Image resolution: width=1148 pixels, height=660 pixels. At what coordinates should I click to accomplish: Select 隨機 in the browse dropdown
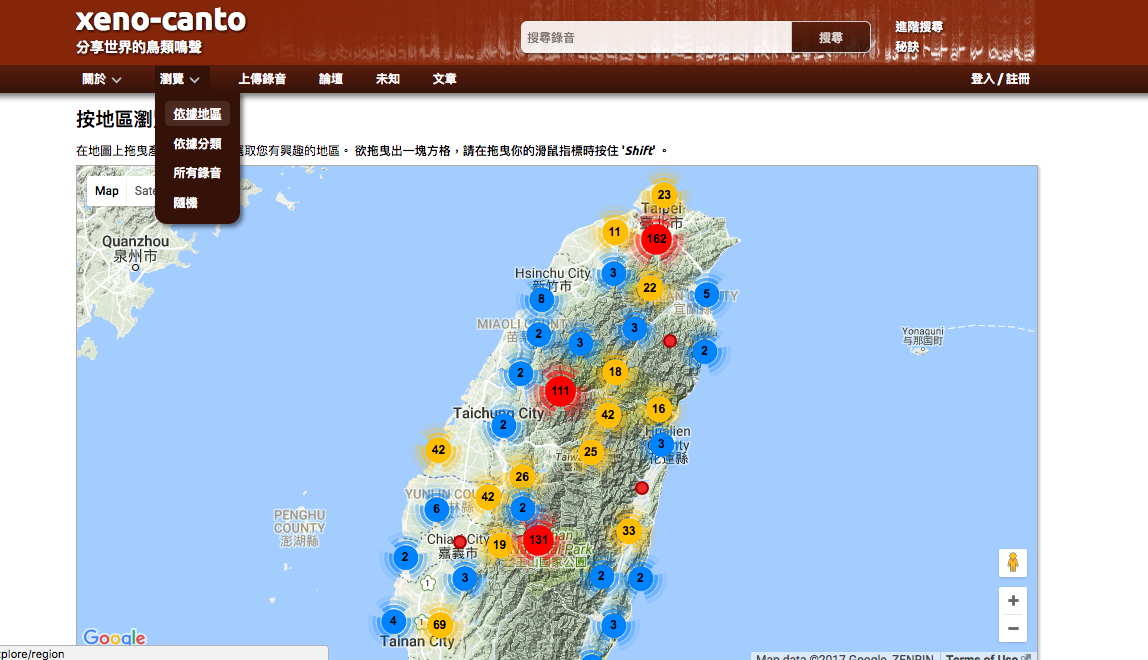pyautogui.click(x=185, y=203)
